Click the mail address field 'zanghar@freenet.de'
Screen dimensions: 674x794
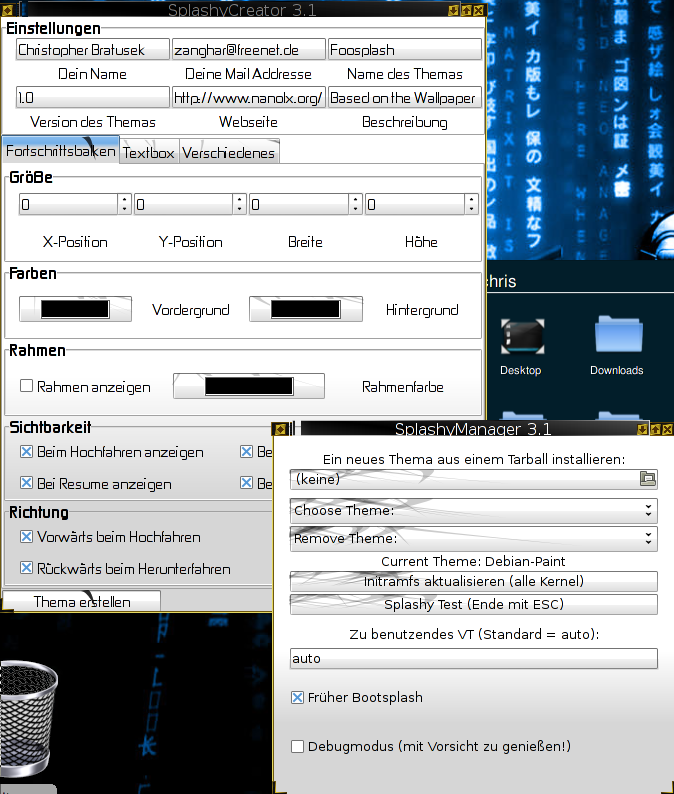(249, 50)
